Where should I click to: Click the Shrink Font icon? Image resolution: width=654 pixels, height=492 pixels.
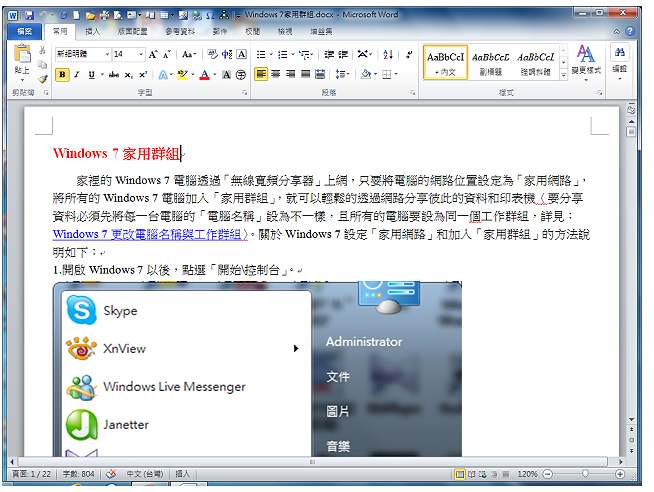[x=167, y=54]
